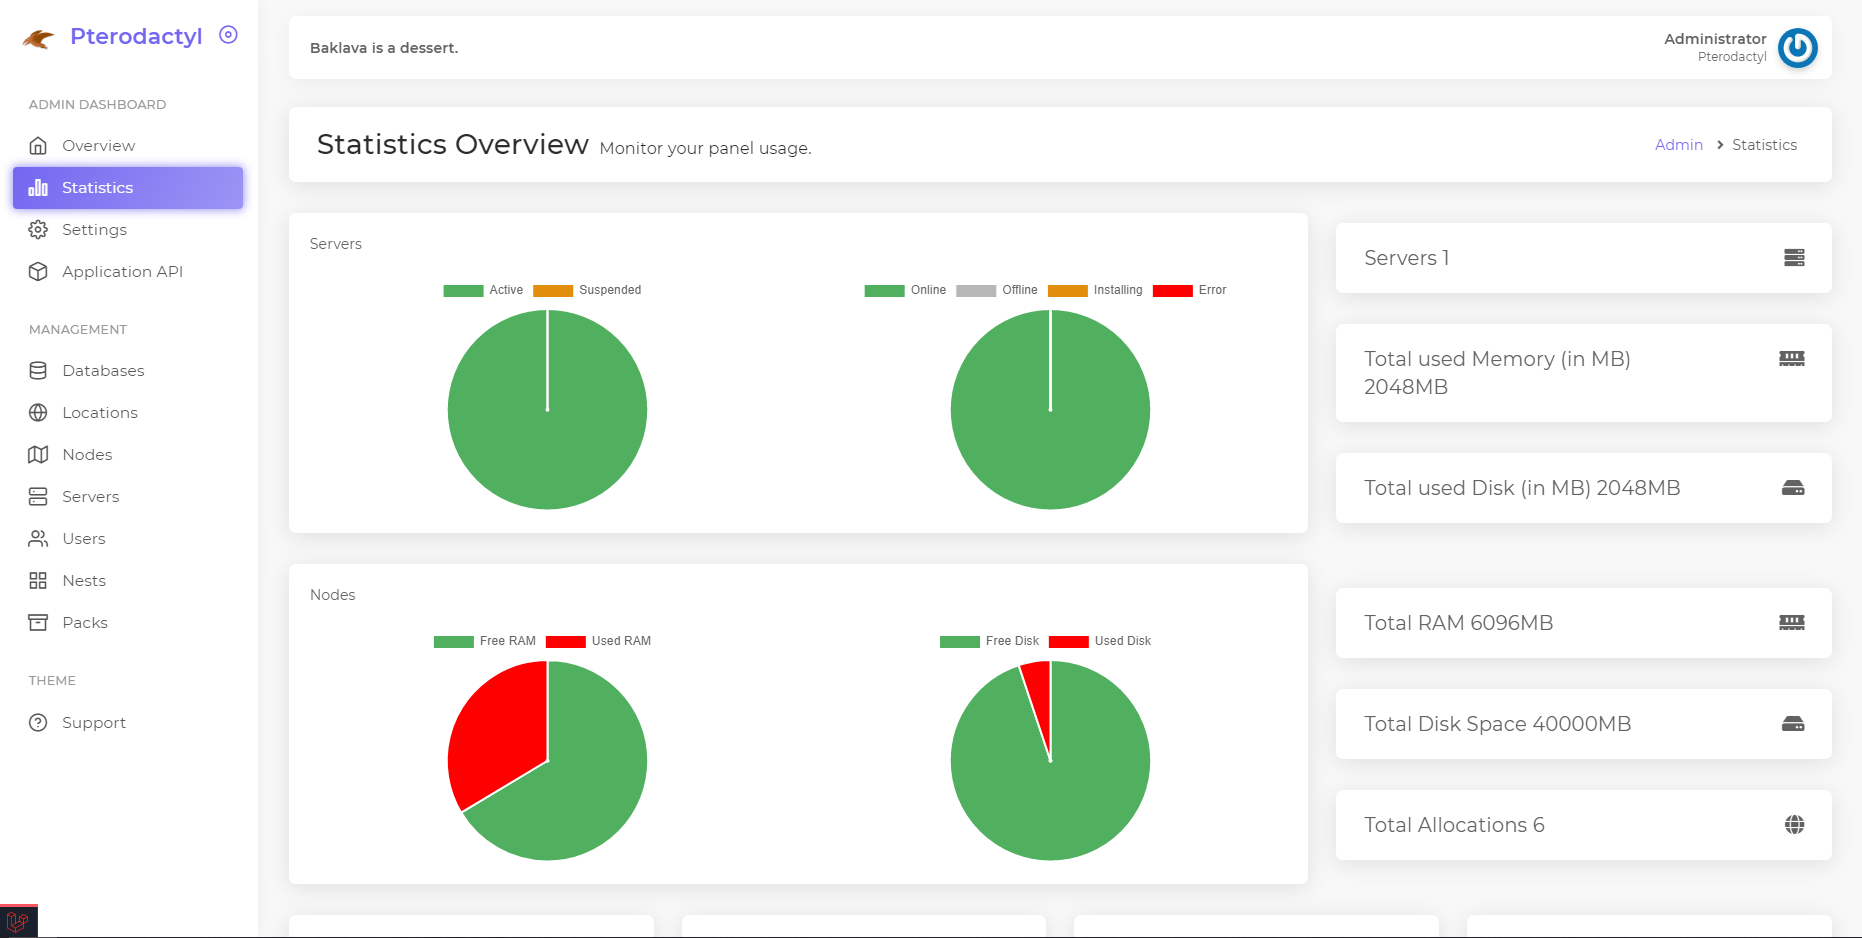Click the archive box icon for Packs

38,623
